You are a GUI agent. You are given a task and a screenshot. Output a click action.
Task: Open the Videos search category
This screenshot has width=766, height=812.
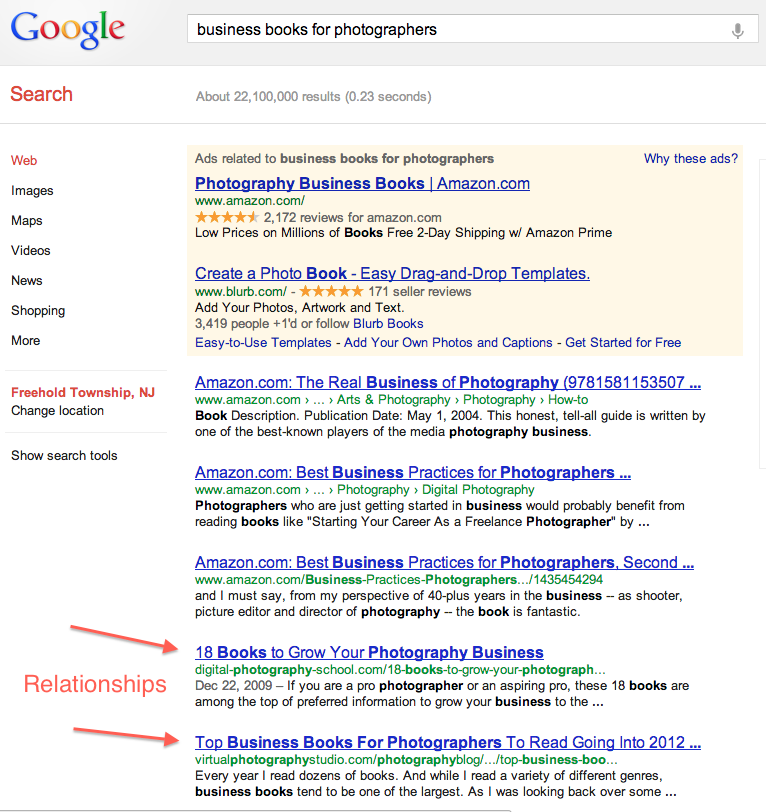pos(31,251)
